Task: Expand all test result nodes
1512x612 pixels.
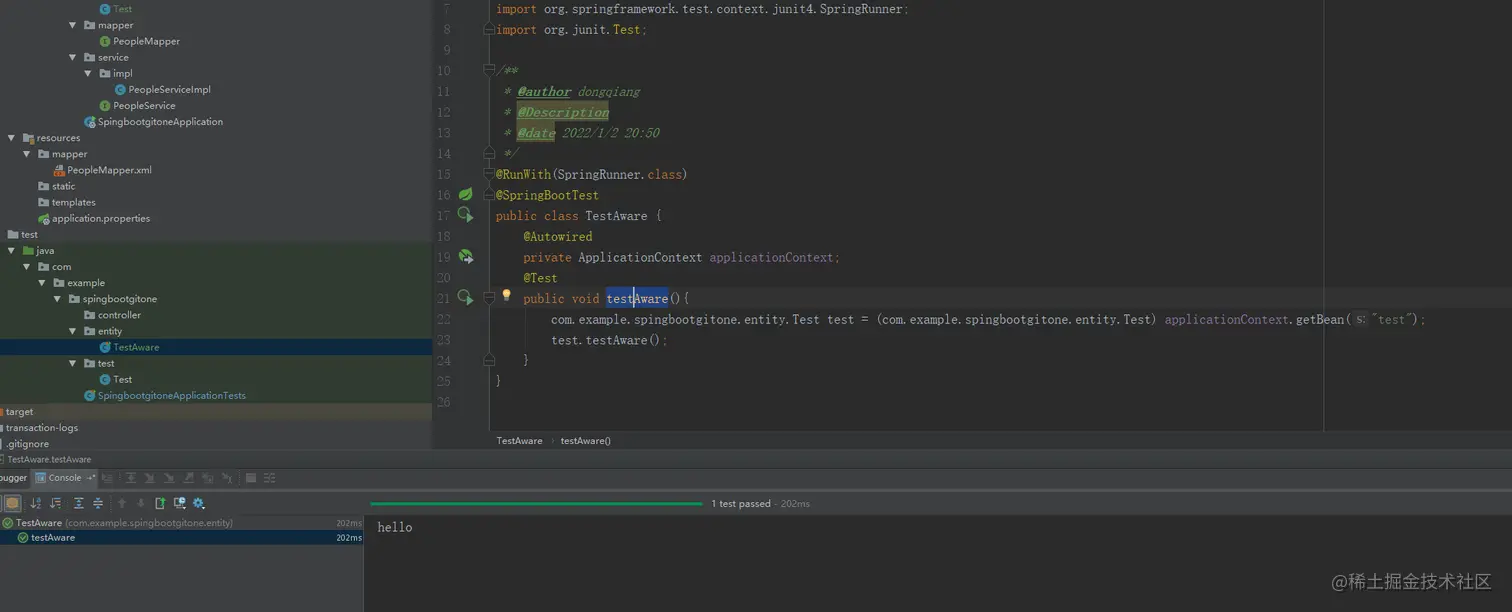Action: pyautogui.click(x=79, y=503)
